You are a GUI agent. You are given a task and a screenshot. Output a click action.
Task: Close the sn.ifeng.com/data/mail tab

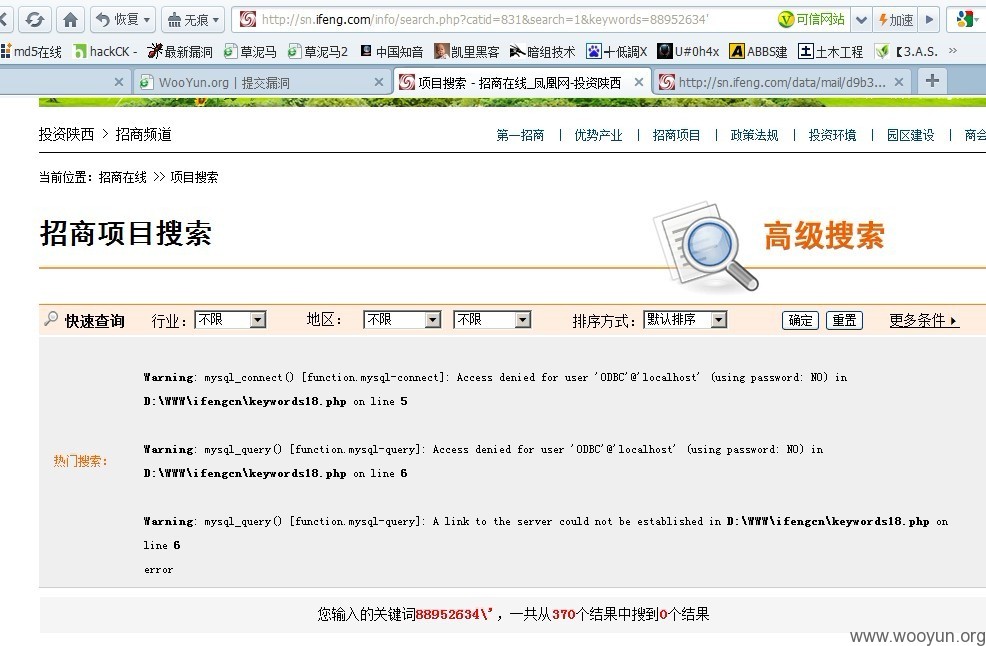click(x=899, y=82)
